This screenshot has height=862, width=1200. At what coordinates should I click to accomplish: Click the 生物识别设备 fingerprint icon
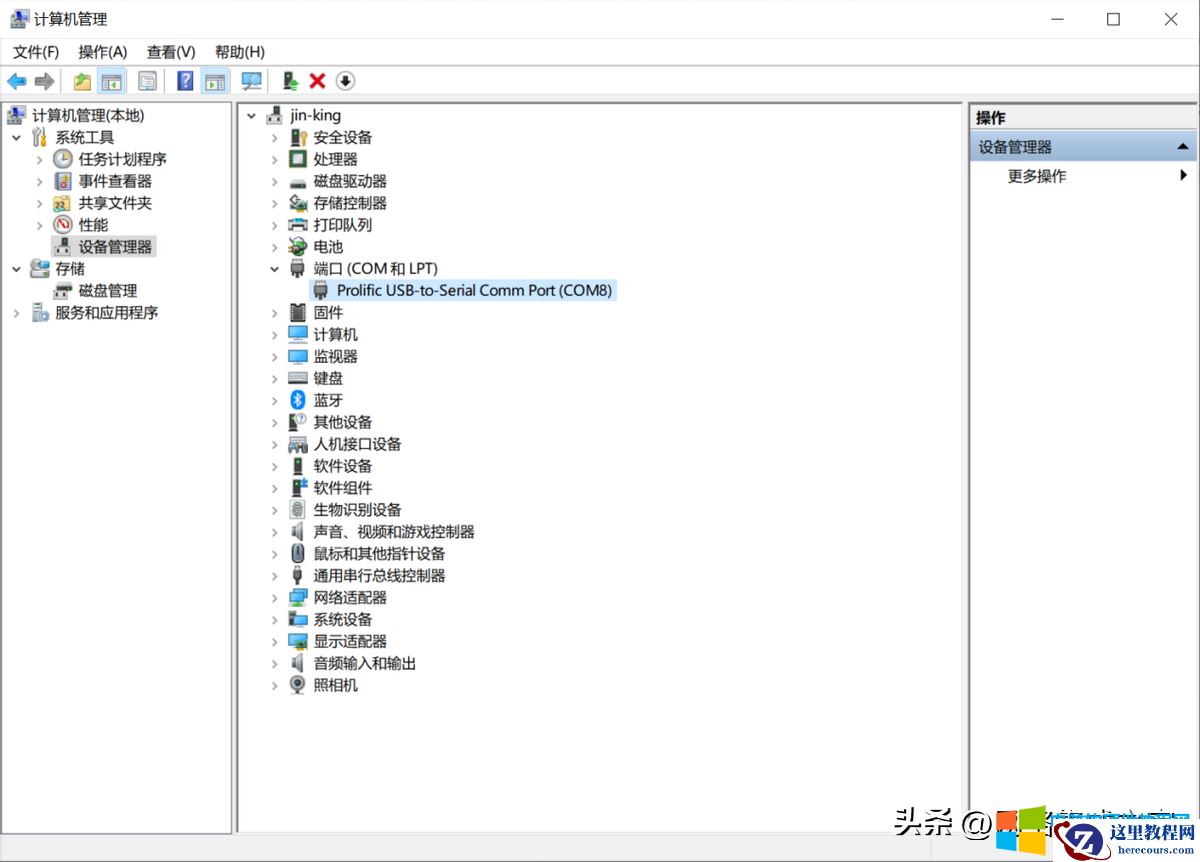point(298,510)
